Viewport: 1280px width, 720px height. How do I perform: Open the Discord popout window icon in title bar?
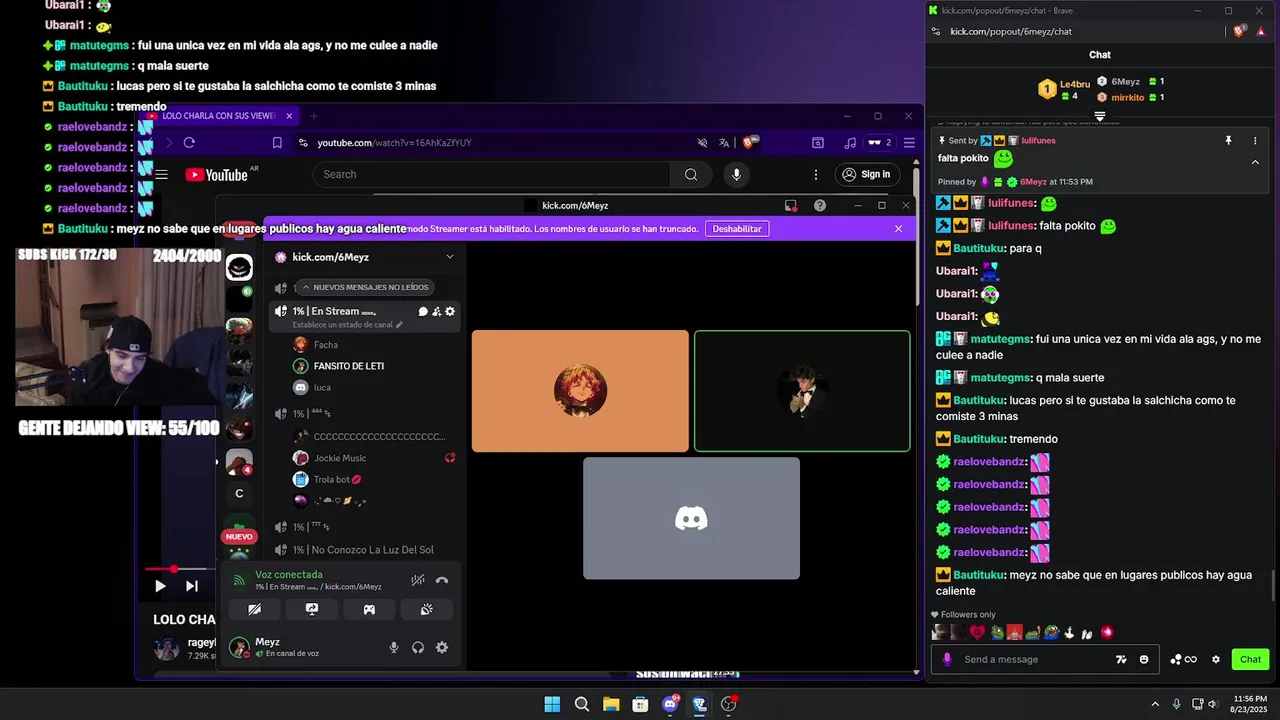[x=791, y=205]
